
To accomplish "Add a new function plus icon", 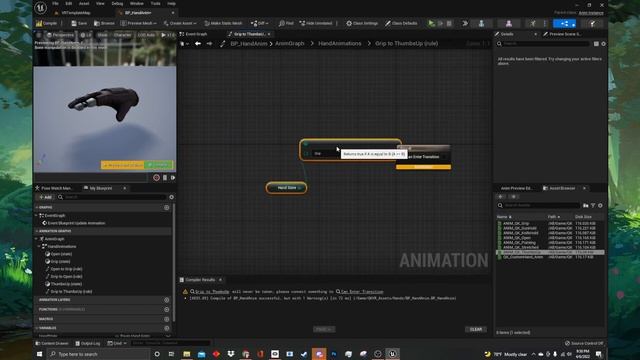I will (x=167, y=310).
